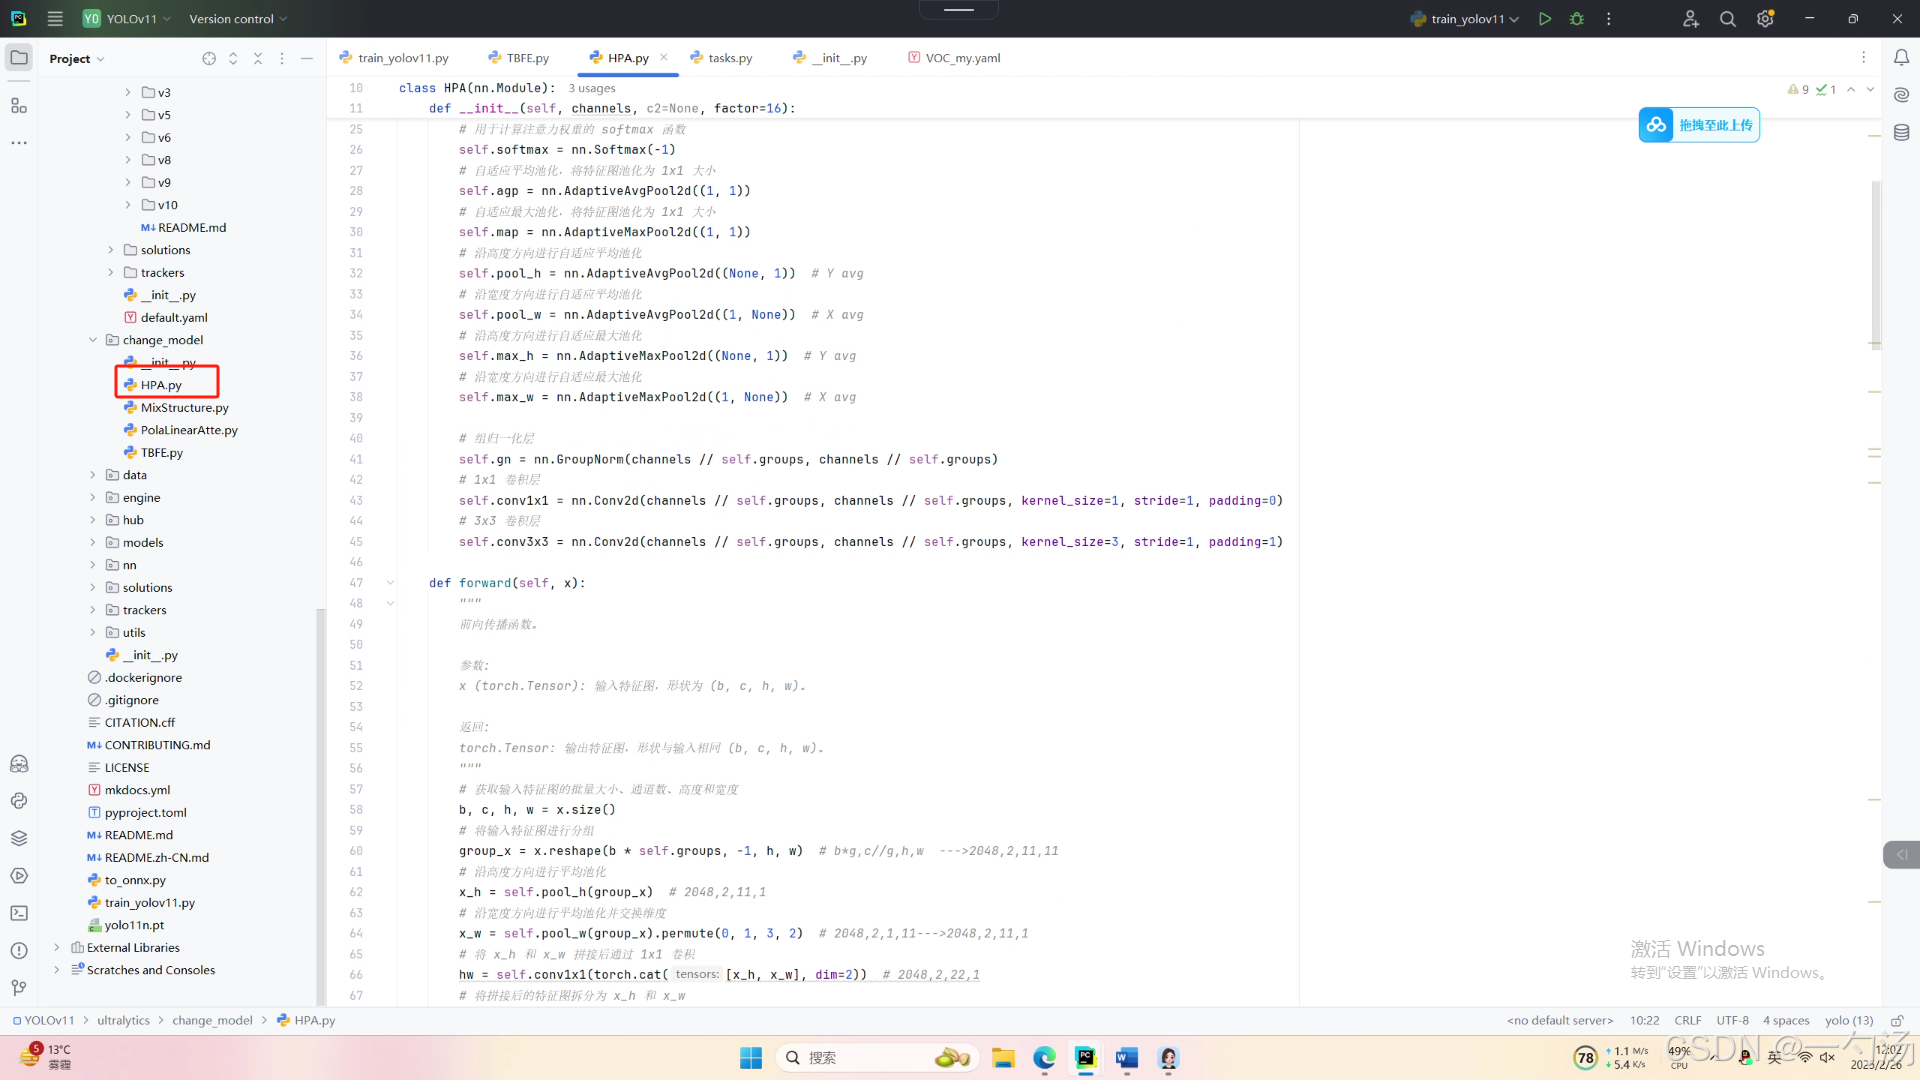Screen dimensions: 1920x1080
Task: Run the train_yolov11 configuration
Action: pyautogui.click(x=1545, y=19)
